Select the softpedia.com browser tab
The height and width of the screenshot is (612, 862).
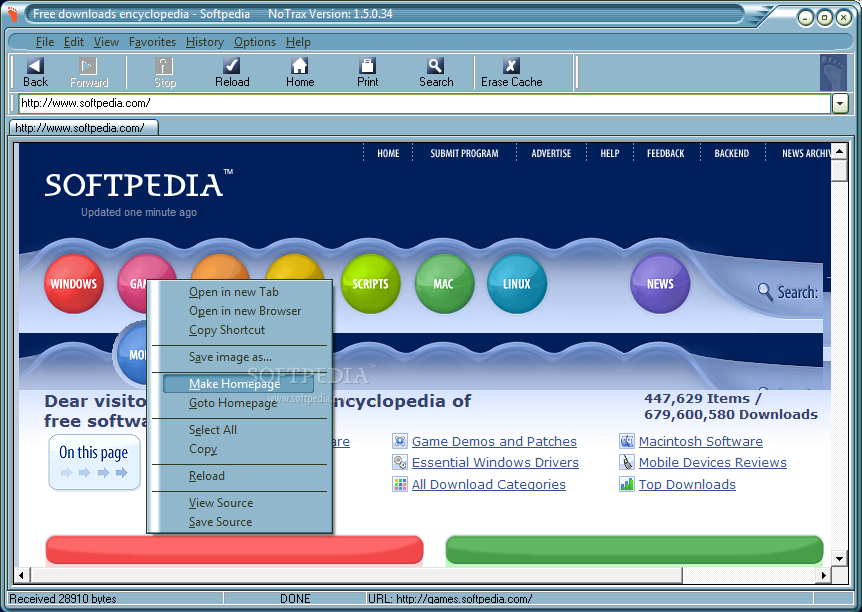coord(84,128)
